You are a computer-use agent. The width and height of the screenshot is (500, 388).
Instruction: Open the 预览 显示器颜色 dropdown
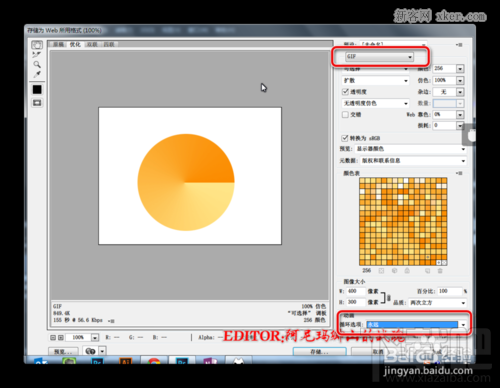tap(411, 149)
